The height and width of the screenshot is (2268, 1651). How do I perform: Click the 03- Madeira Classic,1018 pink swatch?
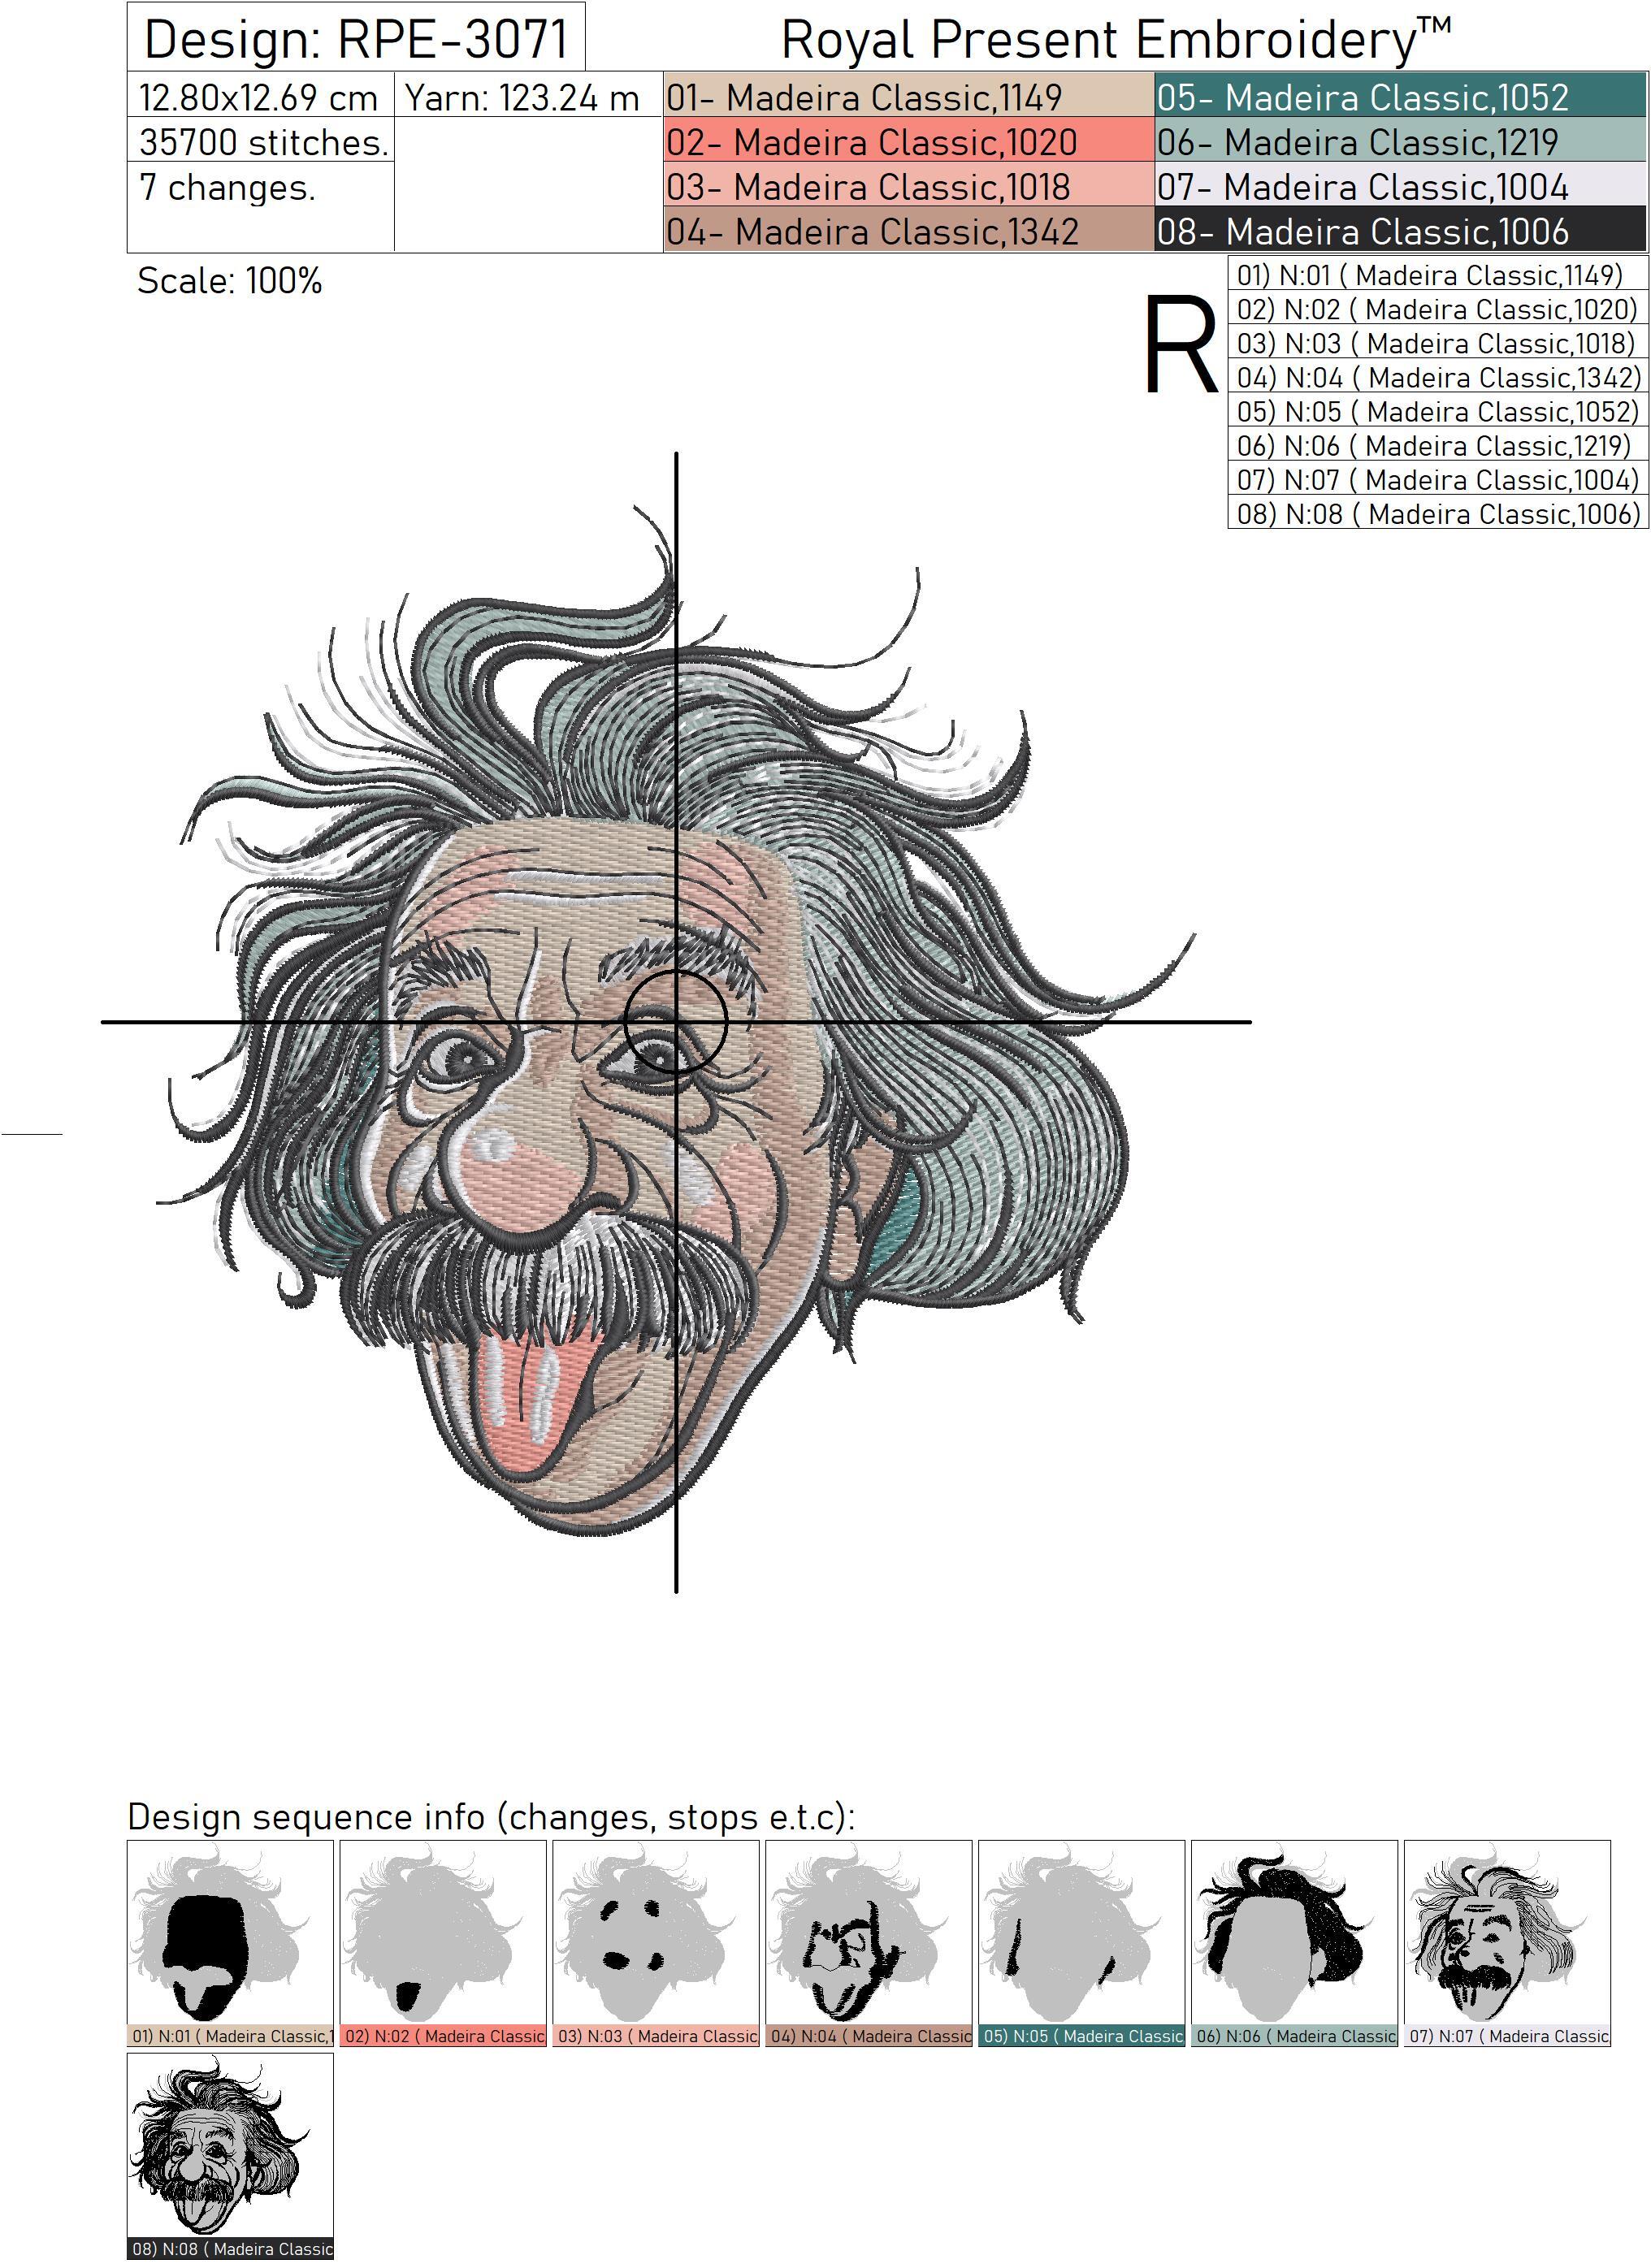(x=908, y=186)
